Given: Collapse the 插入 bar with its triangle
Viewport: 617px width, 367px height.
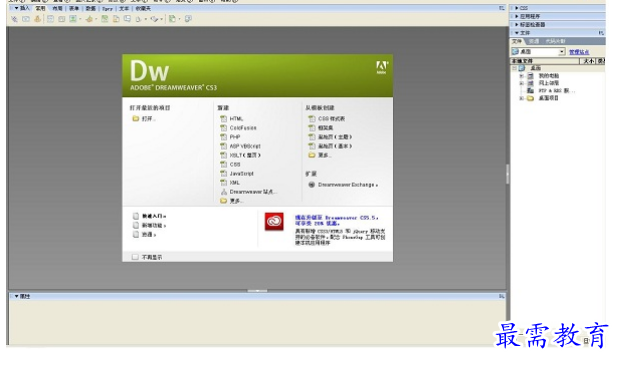Looking at the screenshot, I should 17,8.
